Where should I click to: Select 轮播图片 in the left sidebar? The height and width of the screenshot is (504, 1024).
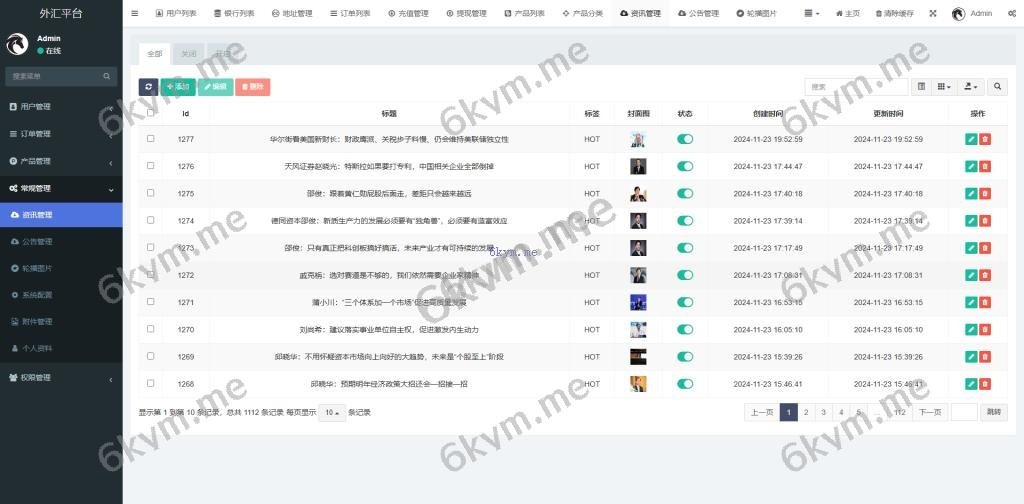coord(37,268)
